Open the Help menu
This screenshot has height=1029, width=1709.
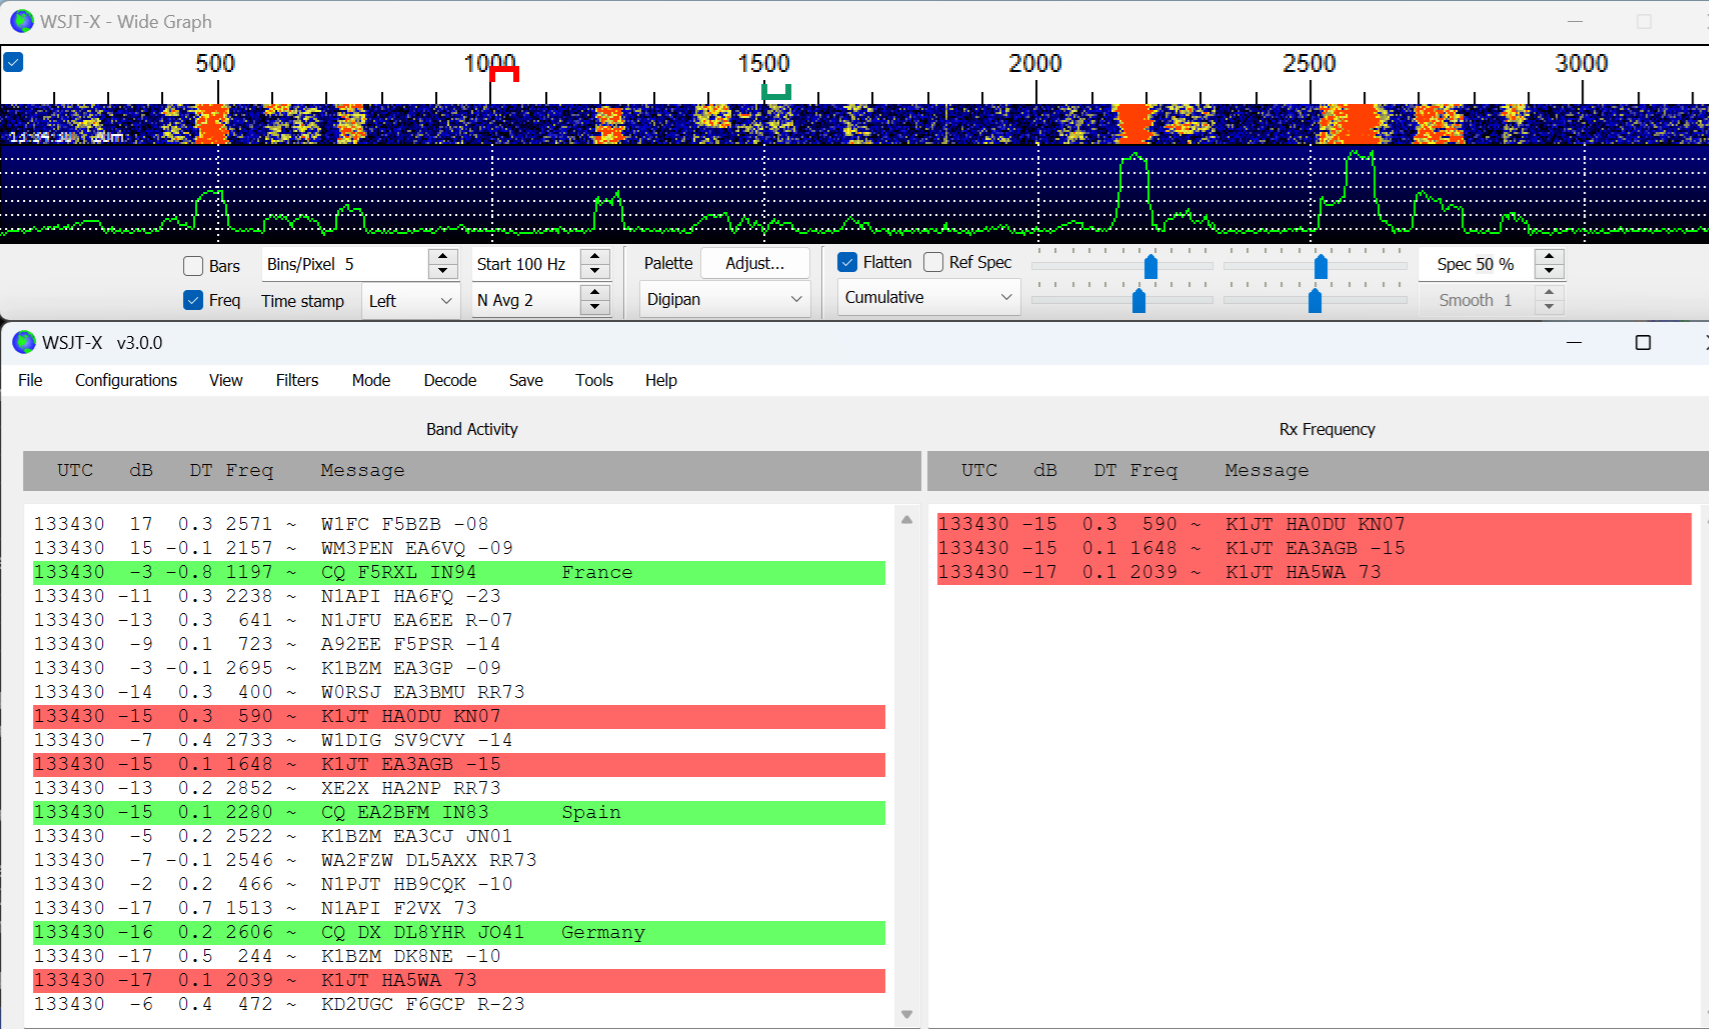pyautogui.click(x=661, y=380)
